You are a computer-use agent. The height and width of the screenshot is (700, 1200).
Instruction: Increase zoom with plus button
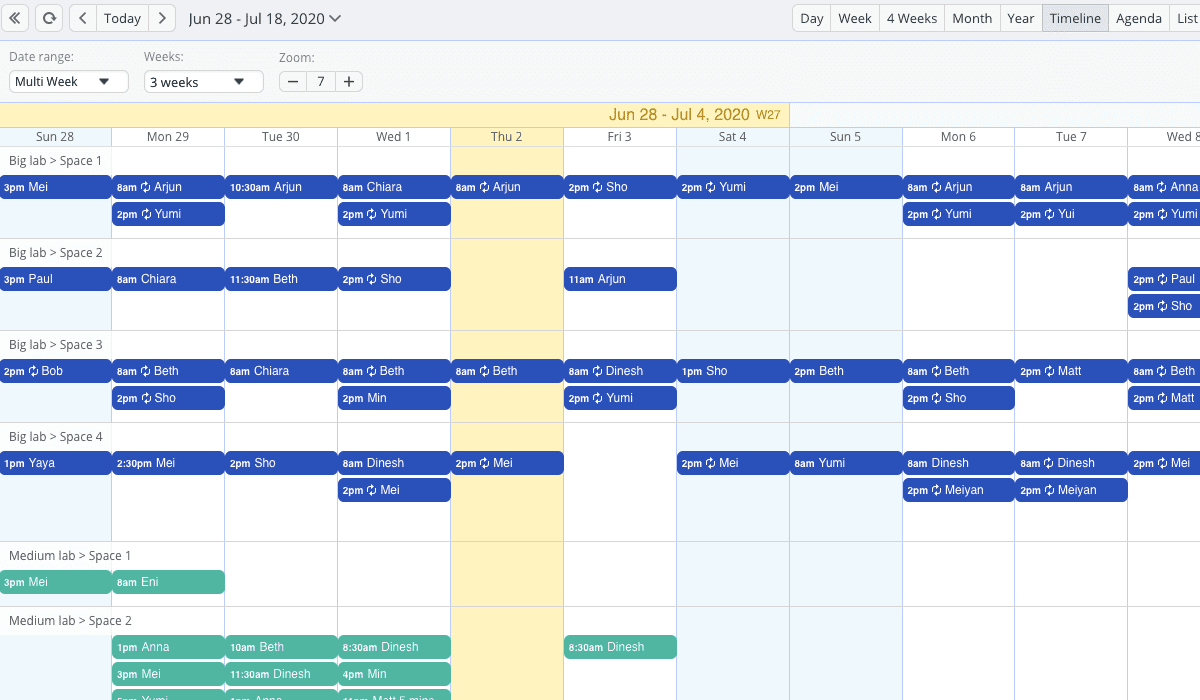click(348, 82)
